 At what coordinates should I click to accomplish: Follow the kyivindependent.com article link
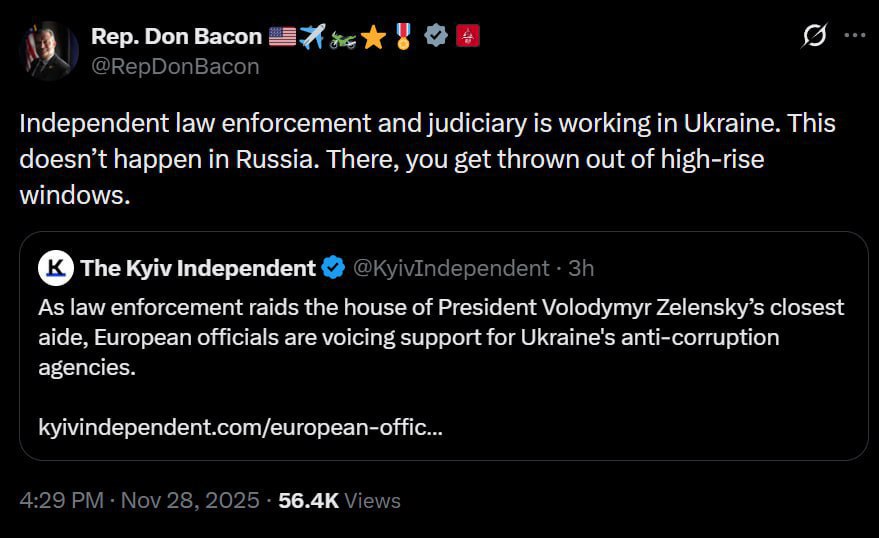click(241, 429)
